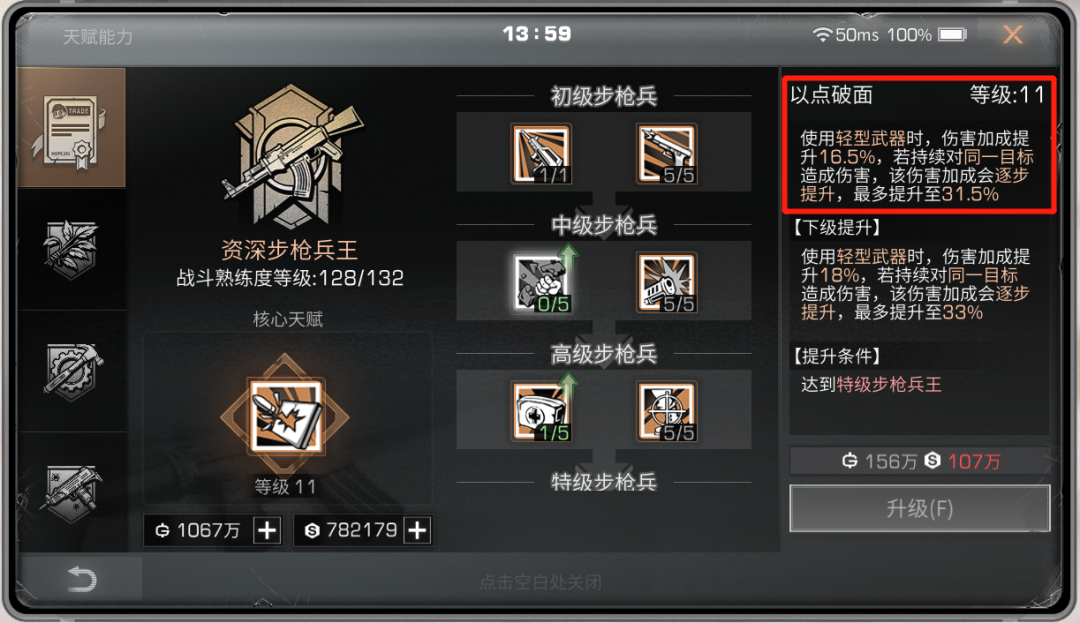Select the certificate talent tab in sidebar
Viewport: 1080px width, 623px height.
click(72, 128)
